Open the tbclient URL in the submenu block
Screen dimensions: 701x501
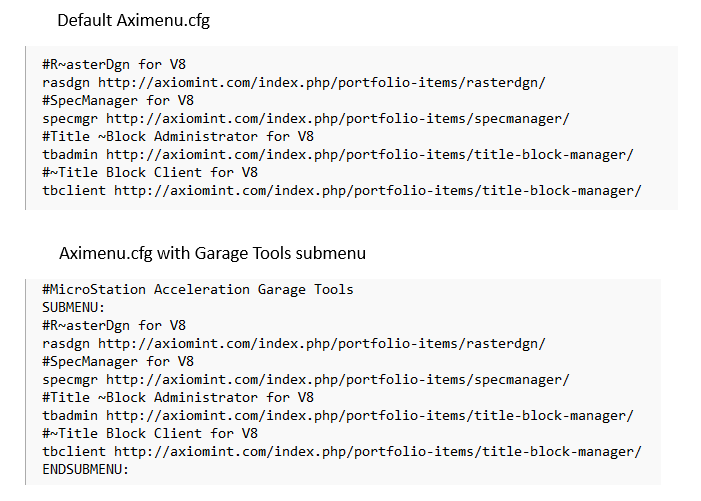(378, 452)
